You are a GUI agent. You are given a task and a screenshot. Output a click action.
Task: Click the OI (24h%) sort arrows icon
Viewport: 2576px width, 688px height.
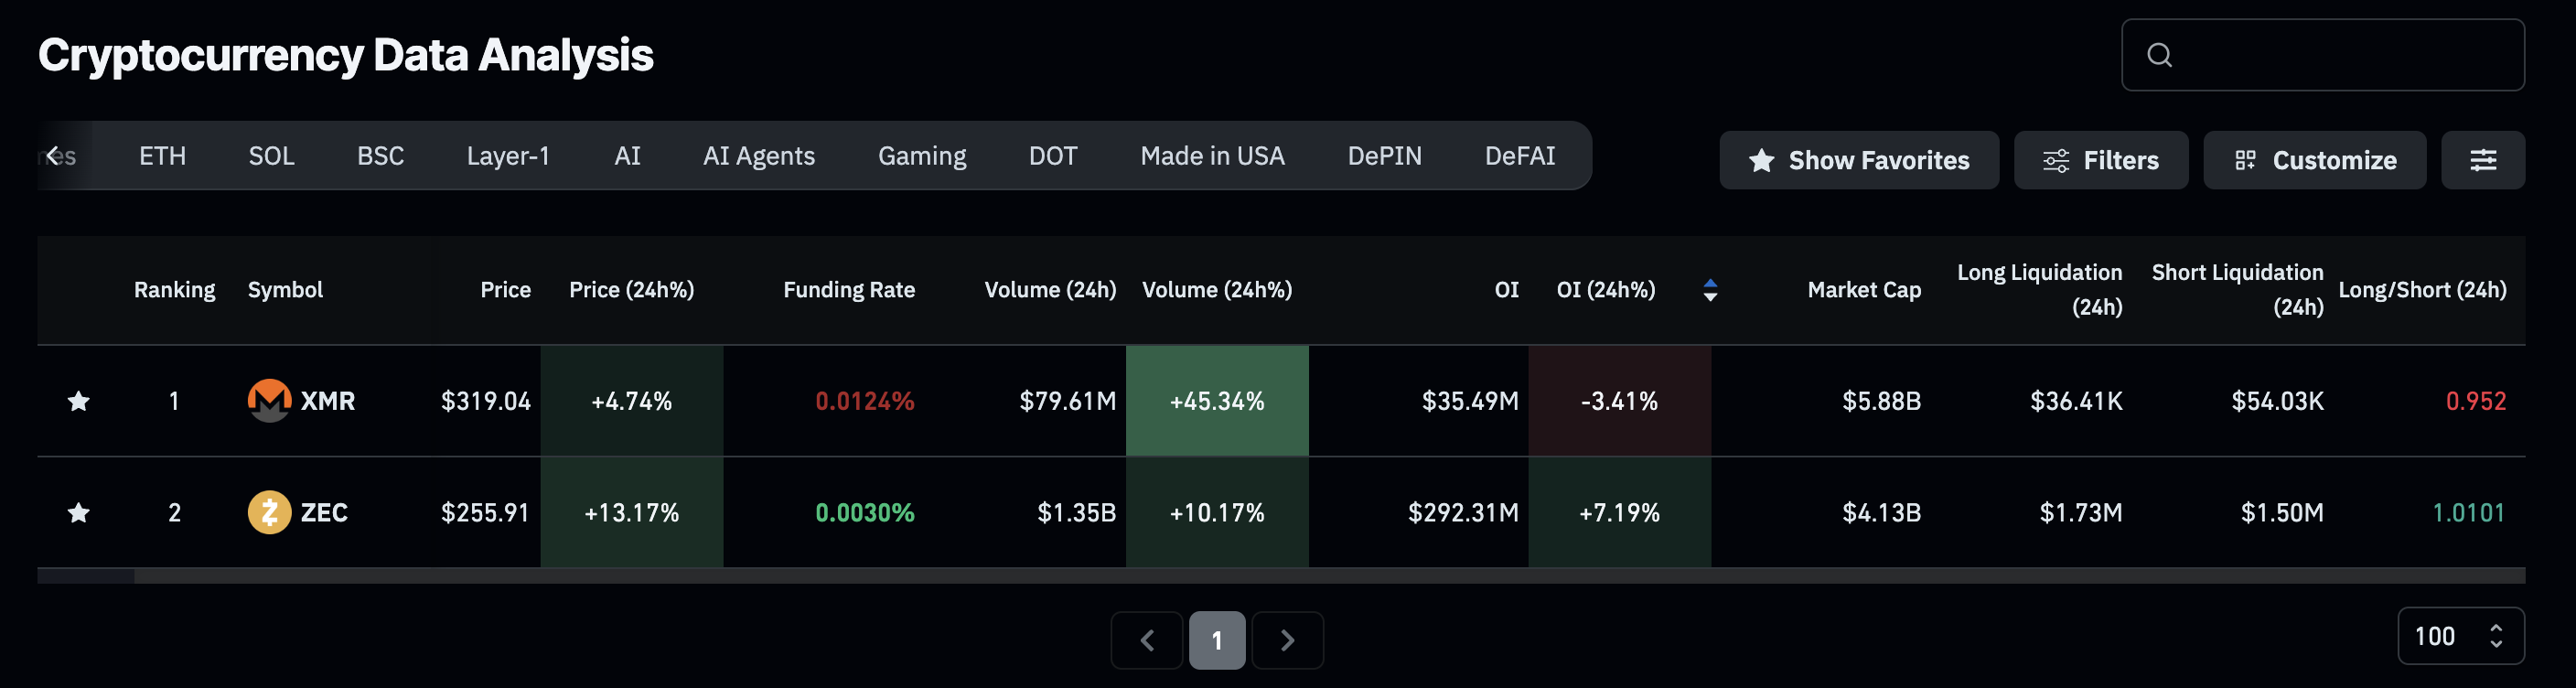1710,290
